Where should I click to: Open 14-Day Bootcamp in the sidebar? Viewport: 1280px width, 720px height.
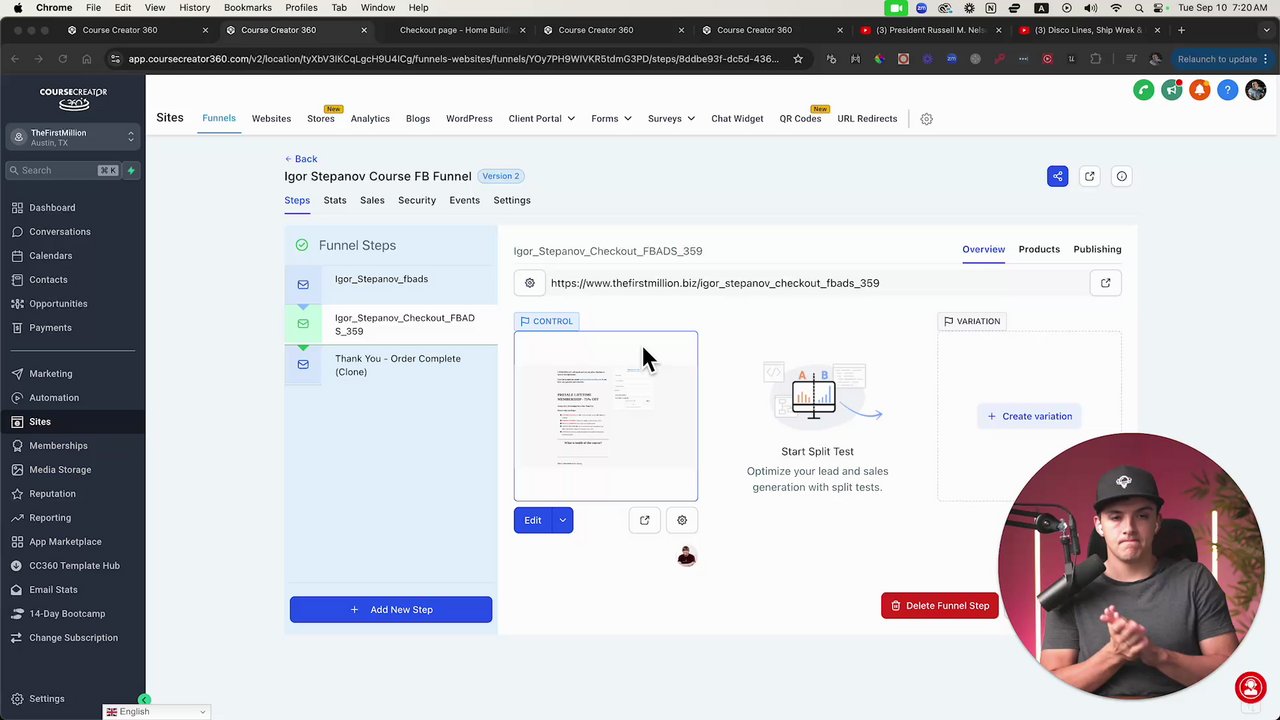click(x=67, y=613)
